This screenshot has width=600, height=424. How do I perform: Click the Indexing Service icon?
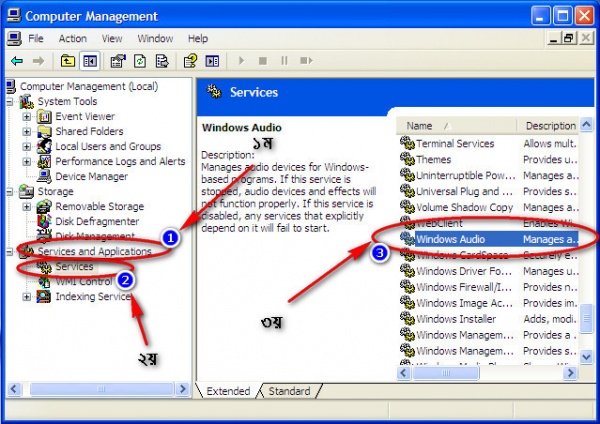pyautogui.click(x=44, y=297)
